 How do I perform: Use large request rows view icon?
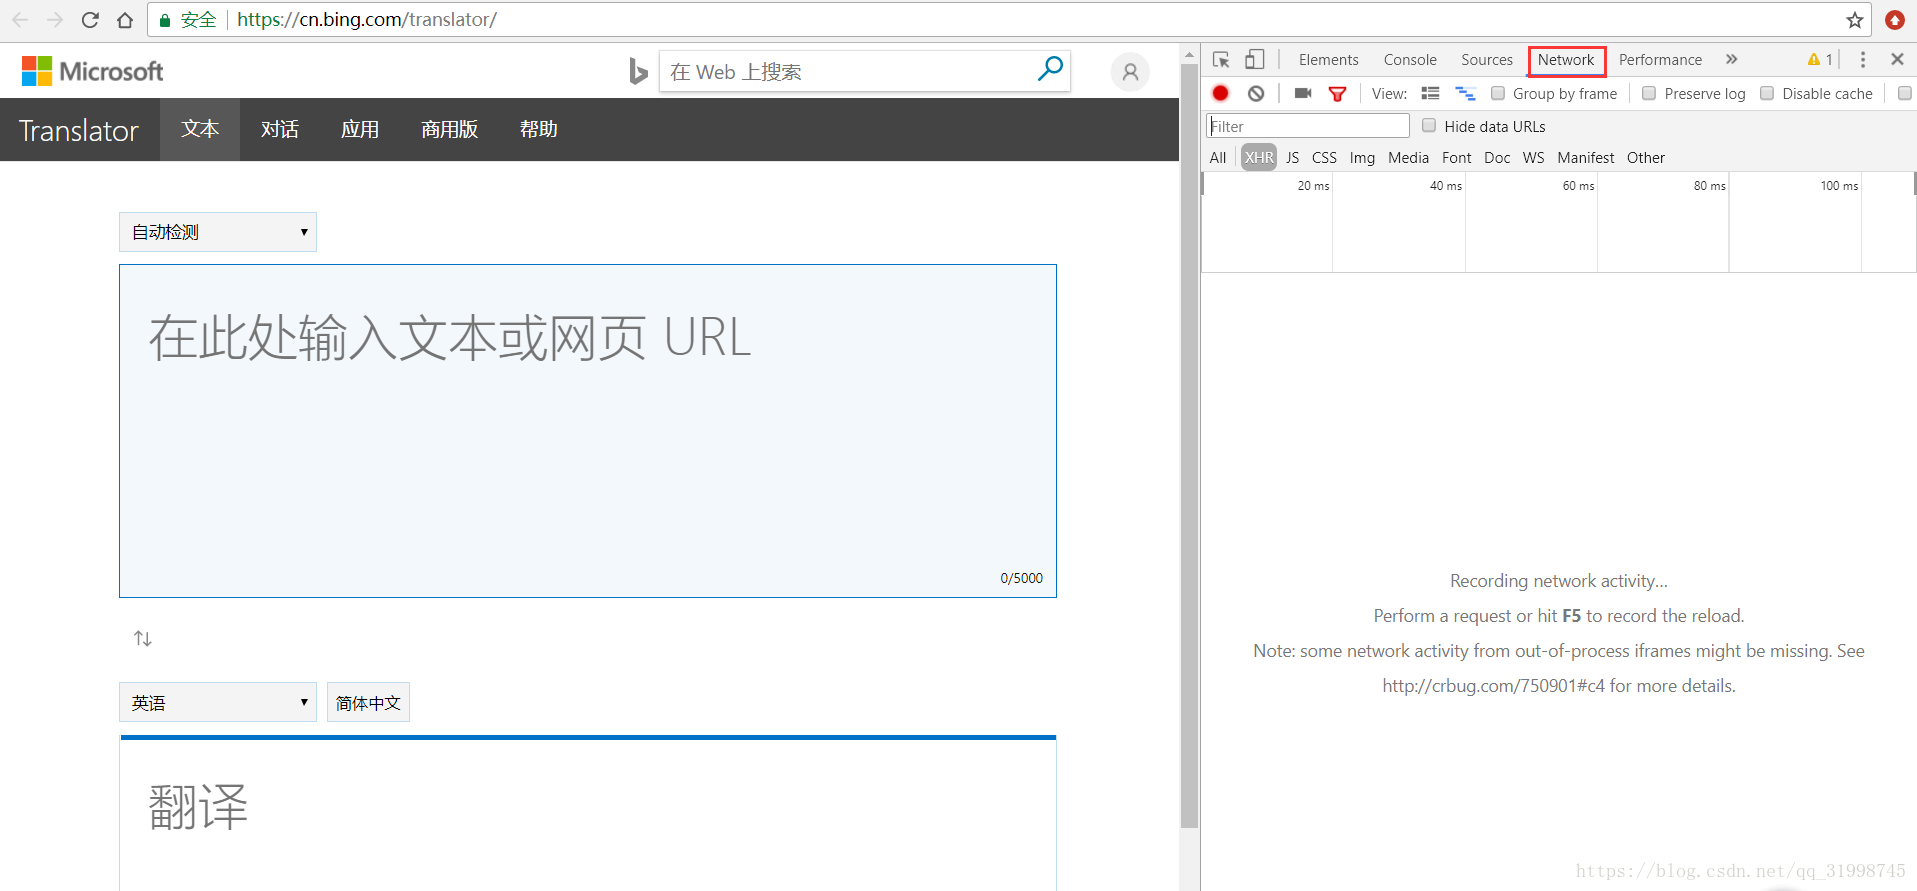point(1430,93)
